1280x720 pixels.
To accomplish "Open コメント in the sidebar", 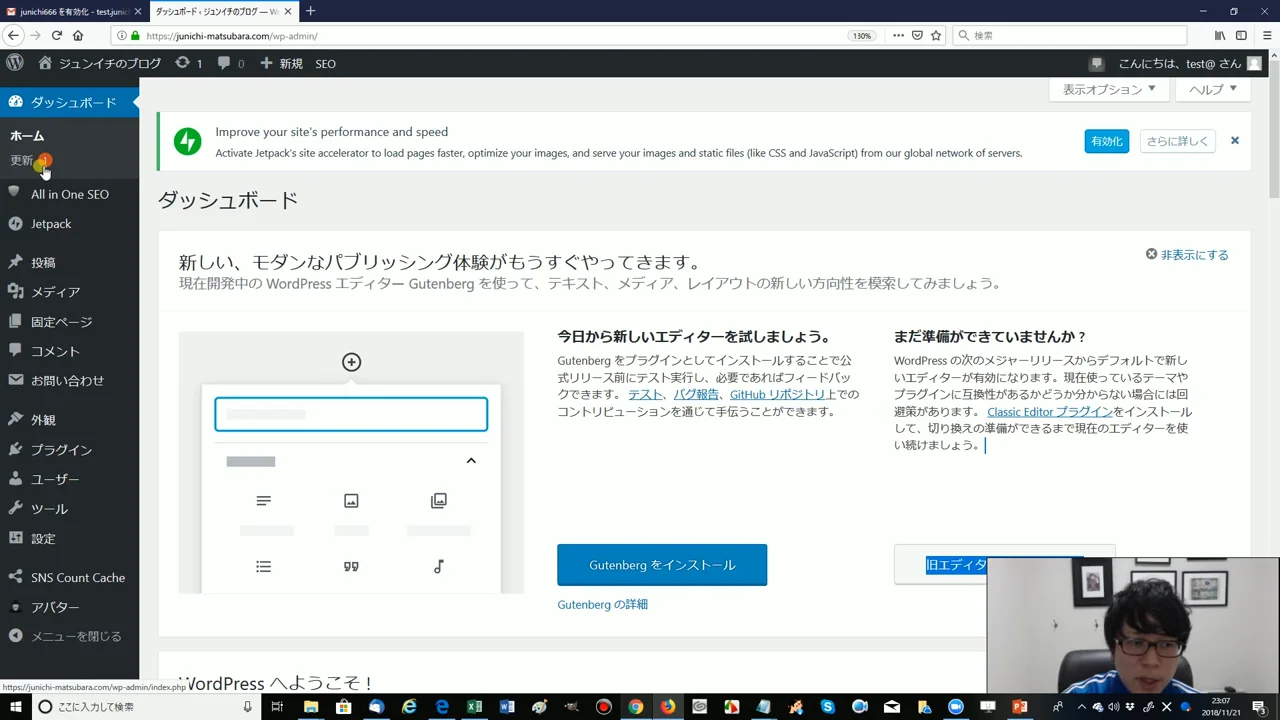I will tap(69, 351).
